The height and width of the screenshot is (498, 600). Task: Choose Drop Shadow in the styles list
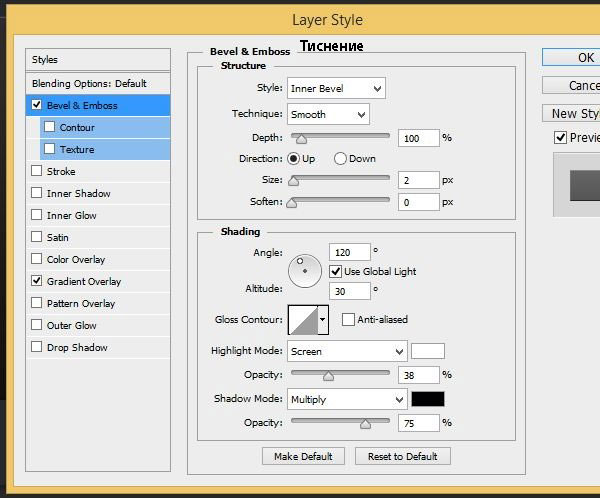[76, 348]
